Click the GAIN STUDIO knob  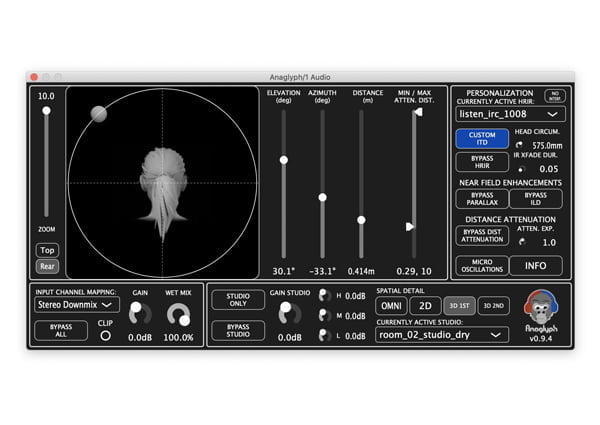click(290, 313)
